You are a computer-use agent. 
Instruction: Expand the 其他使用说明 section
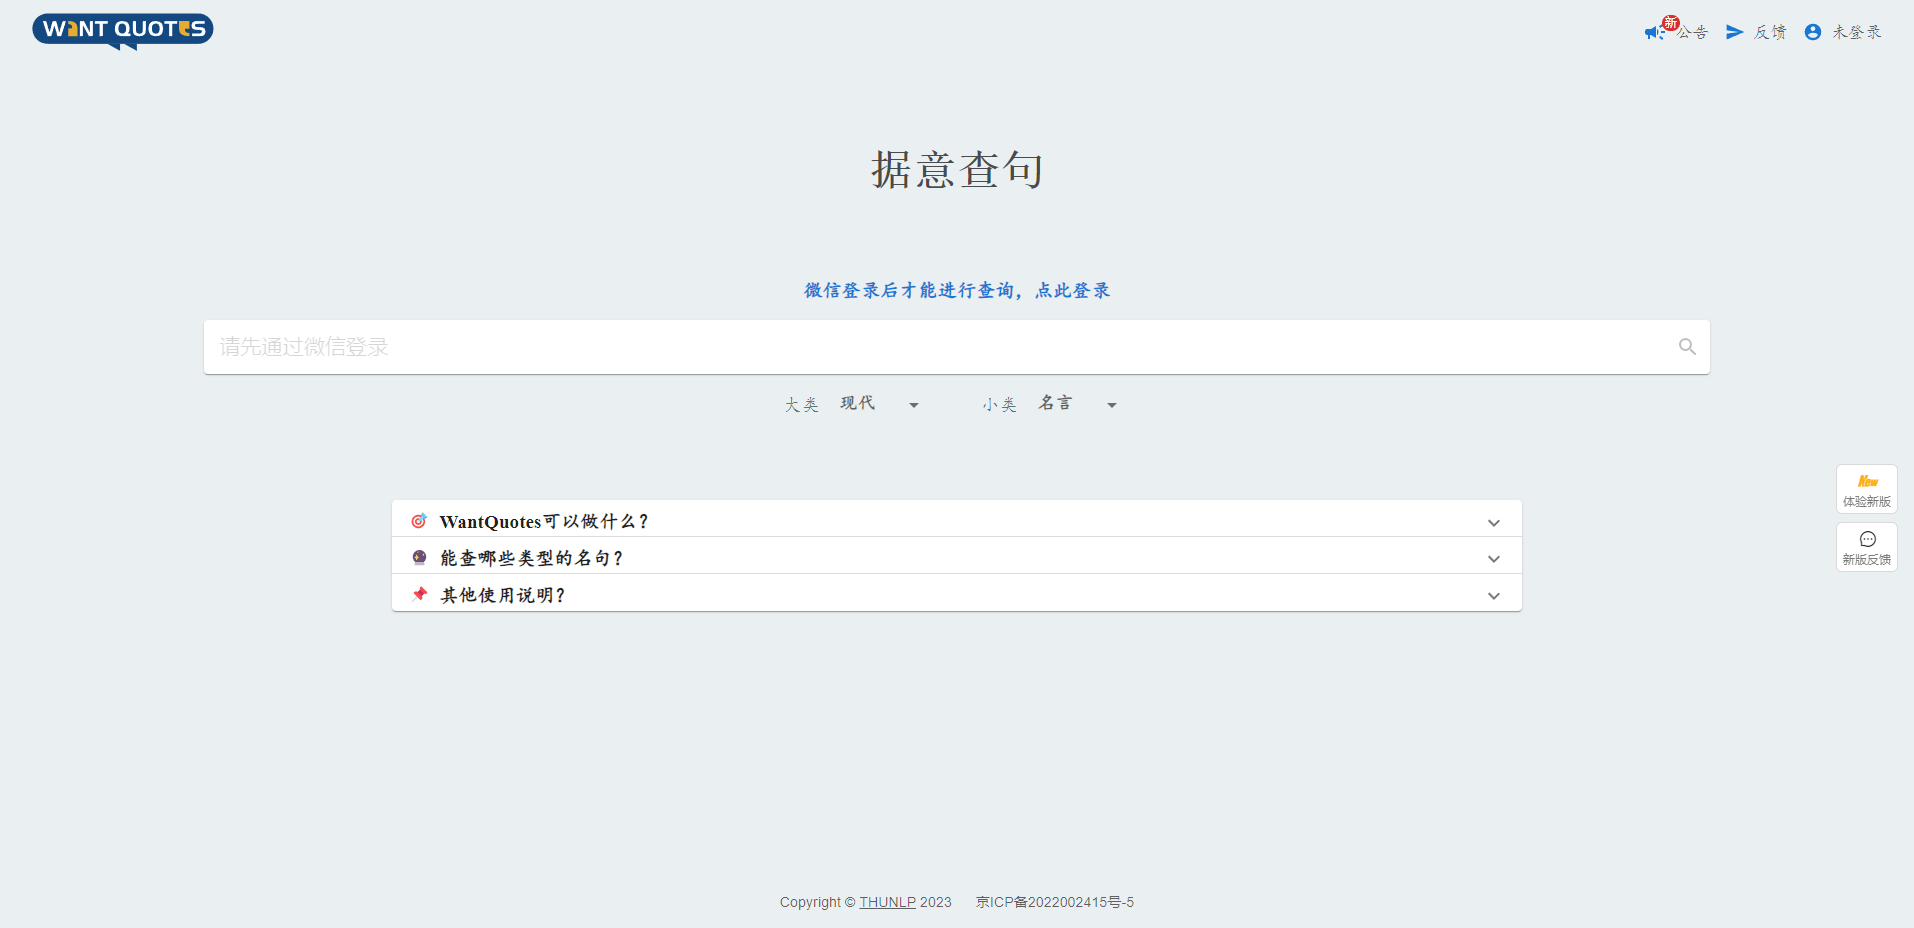tap(1494, 595)
